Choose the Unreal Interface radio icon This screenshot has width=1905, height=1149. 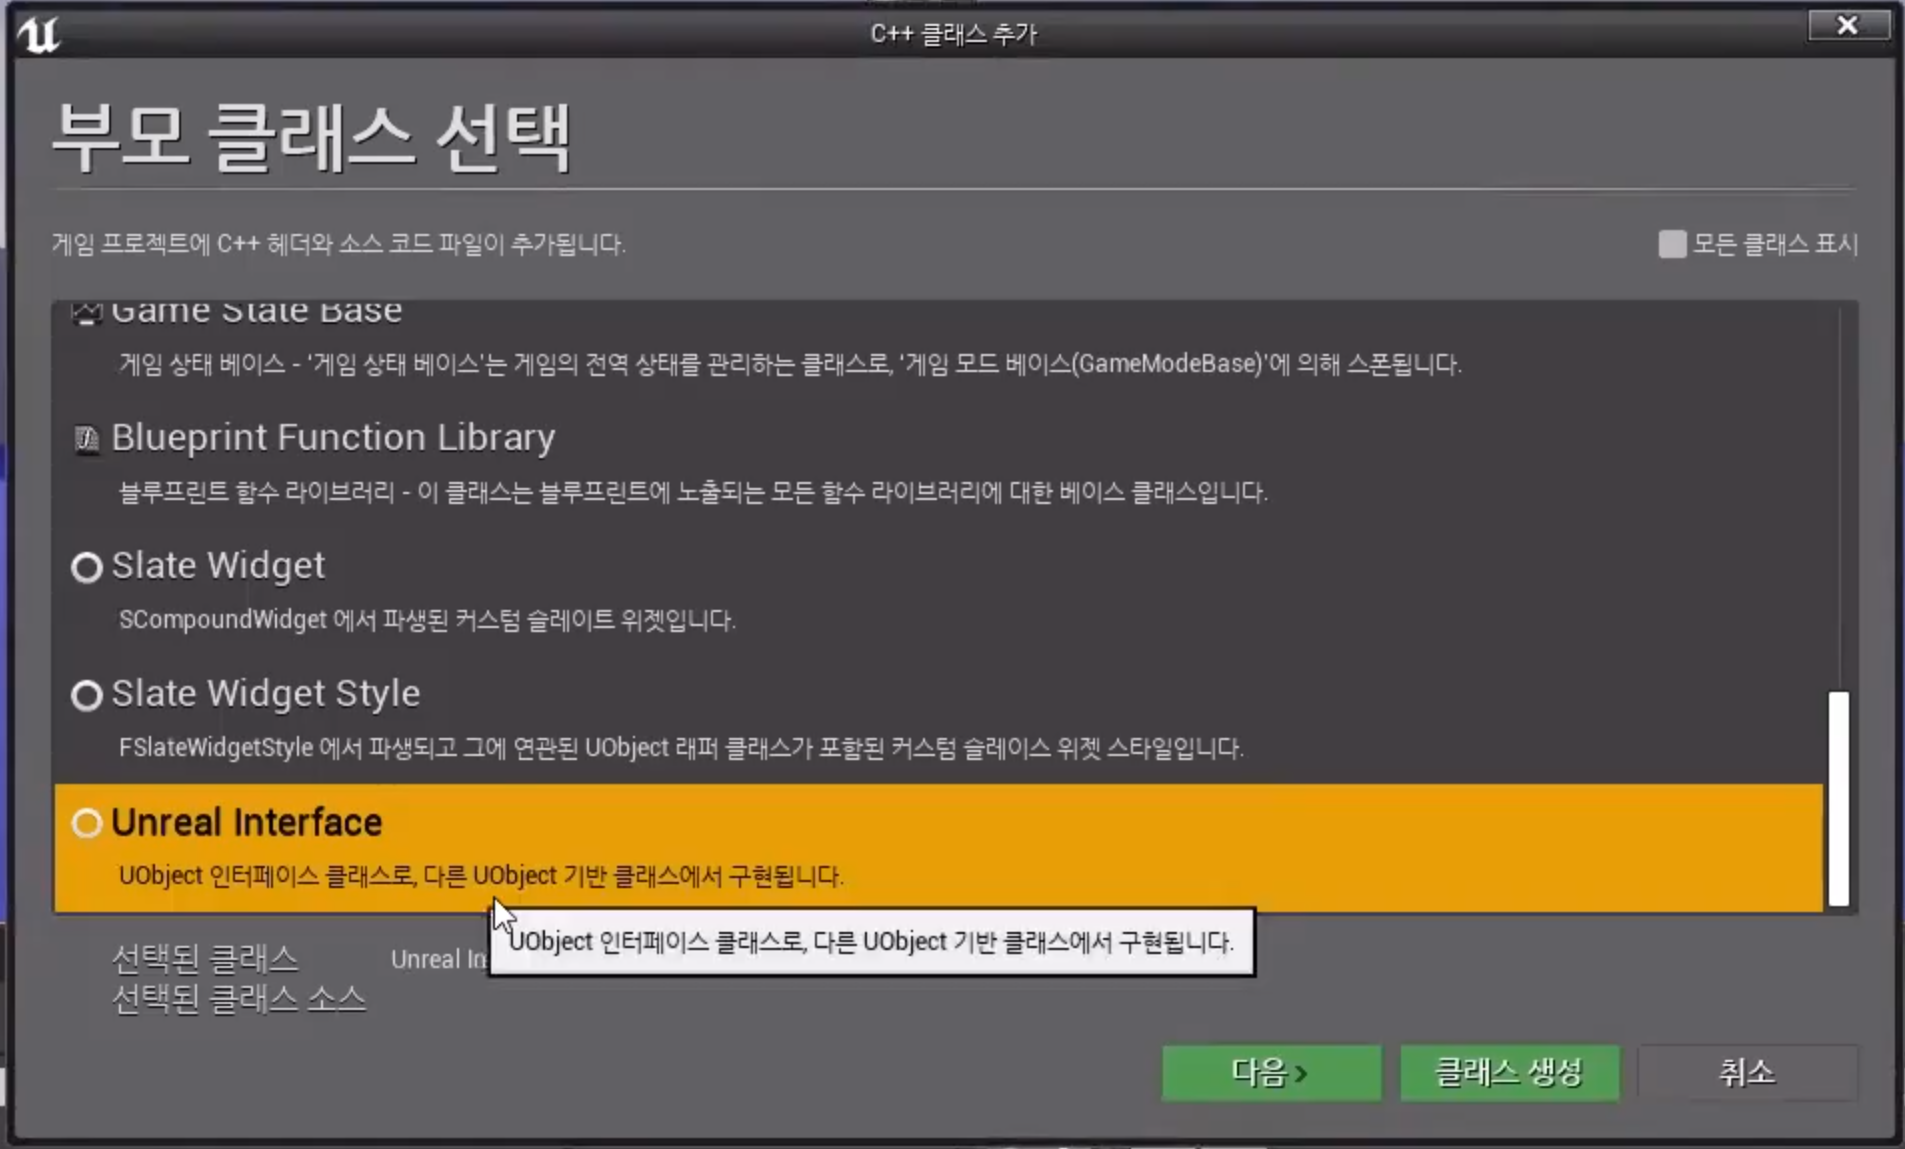(x=87, y=823)
